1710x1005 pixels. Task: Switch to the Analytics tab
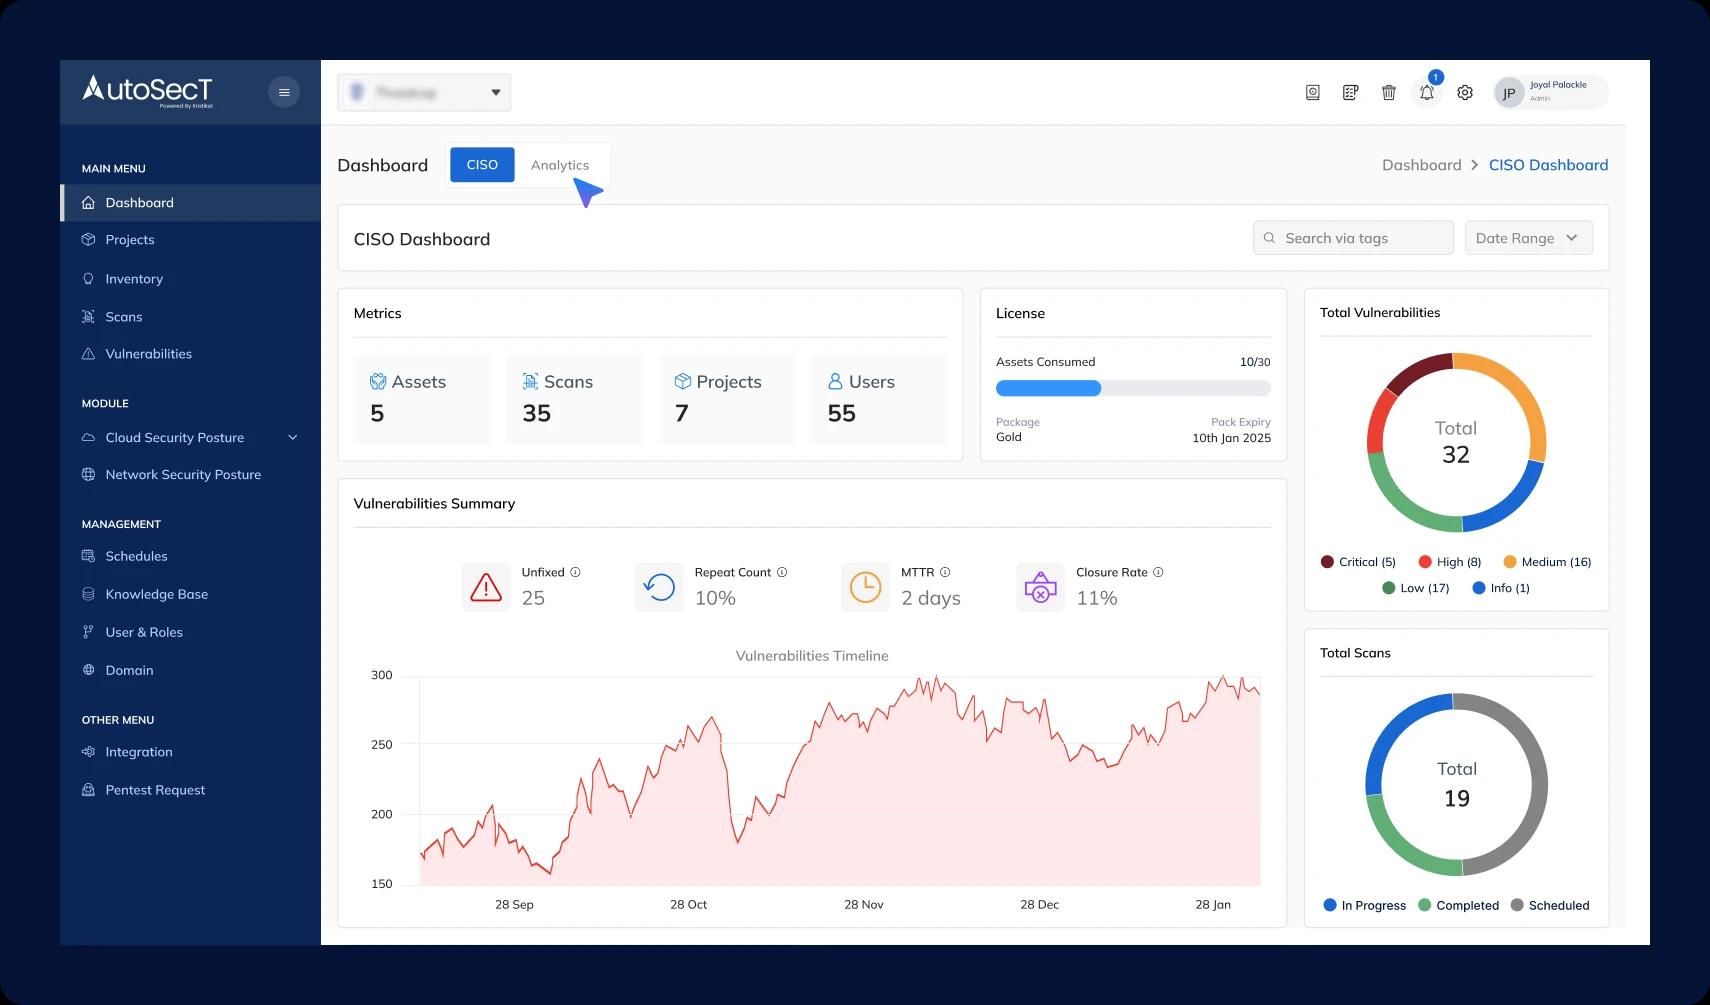(x=559, y=165)
